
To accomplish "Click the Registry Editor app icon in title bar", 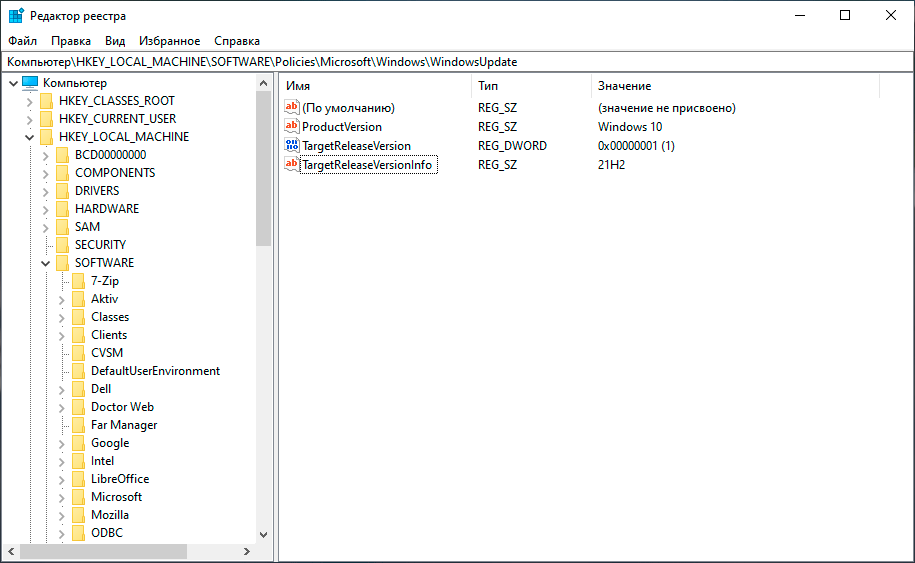I will [16, 15].
